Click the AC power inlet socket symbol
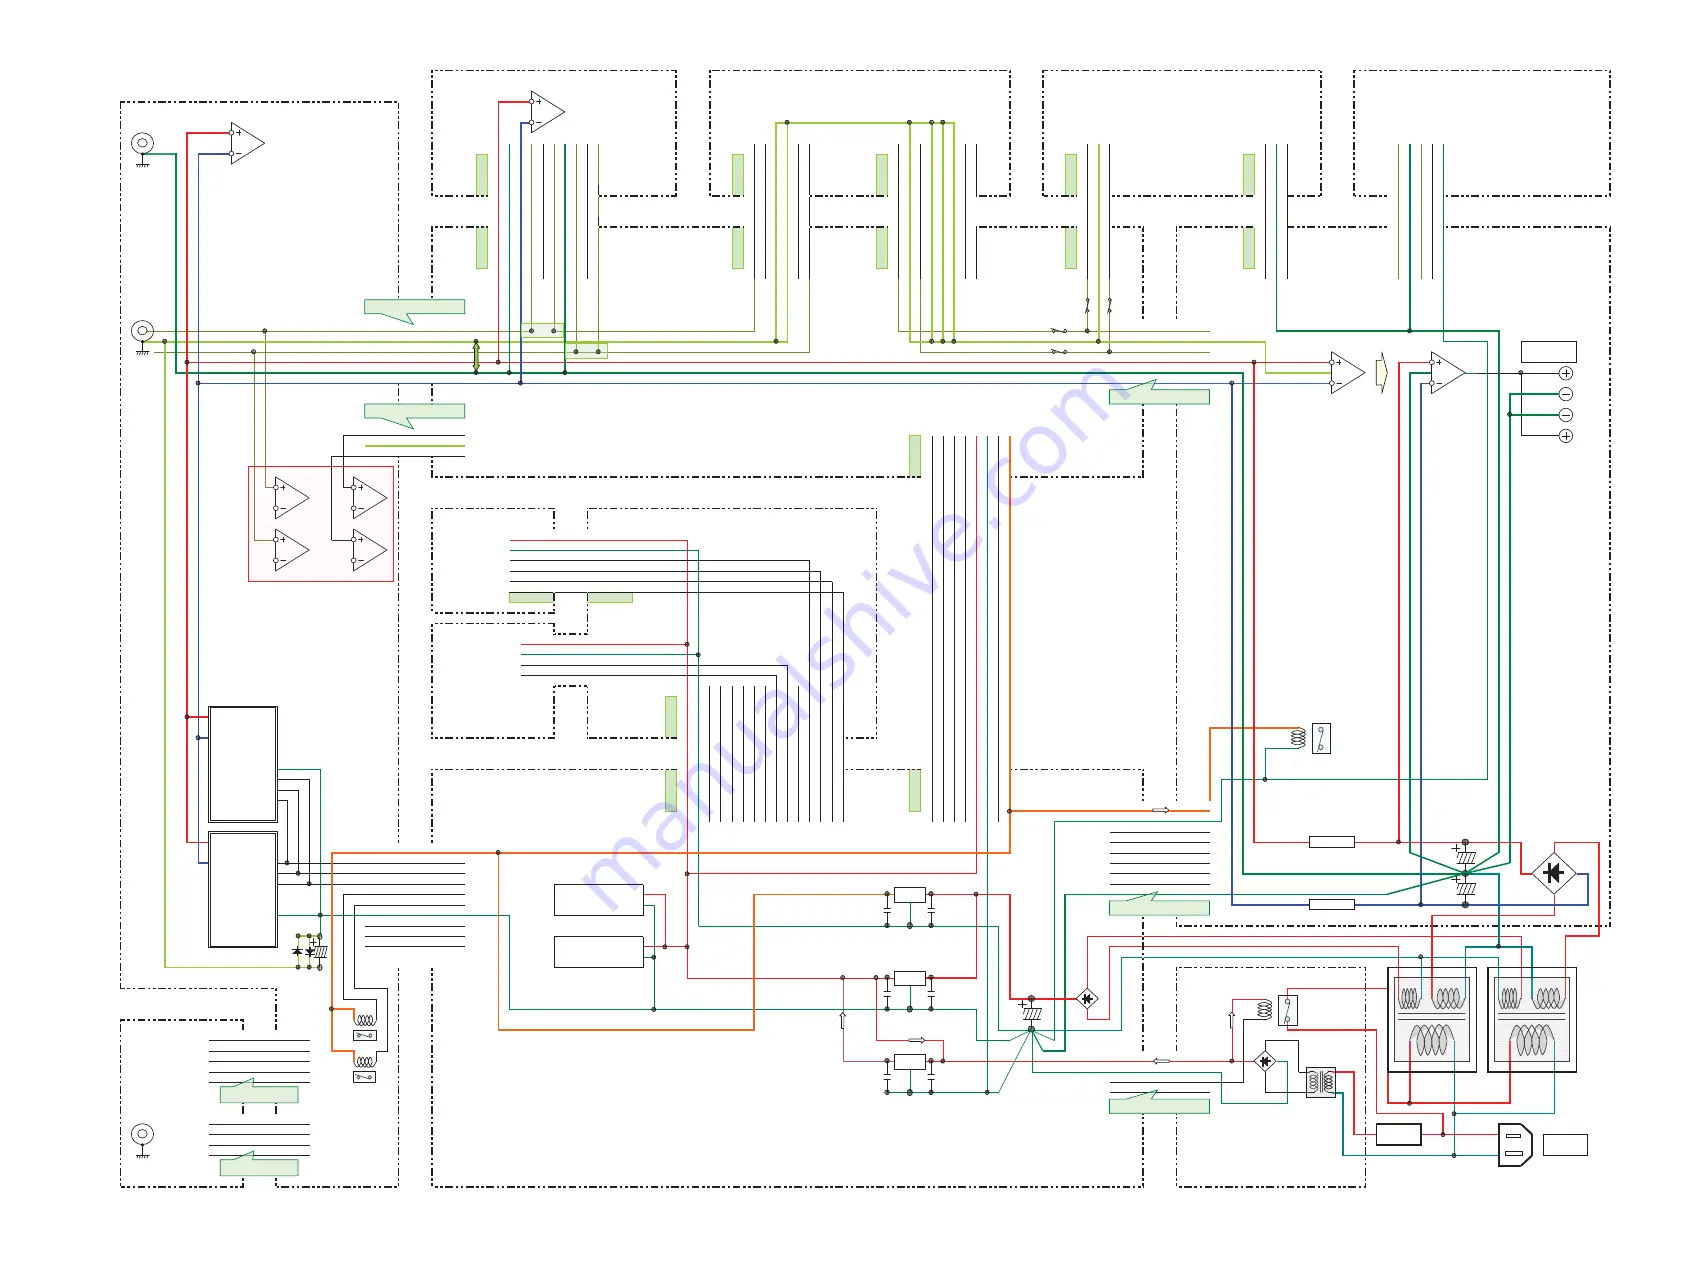Screen dimensions: 1701x1263 tap(1515, 1145)
